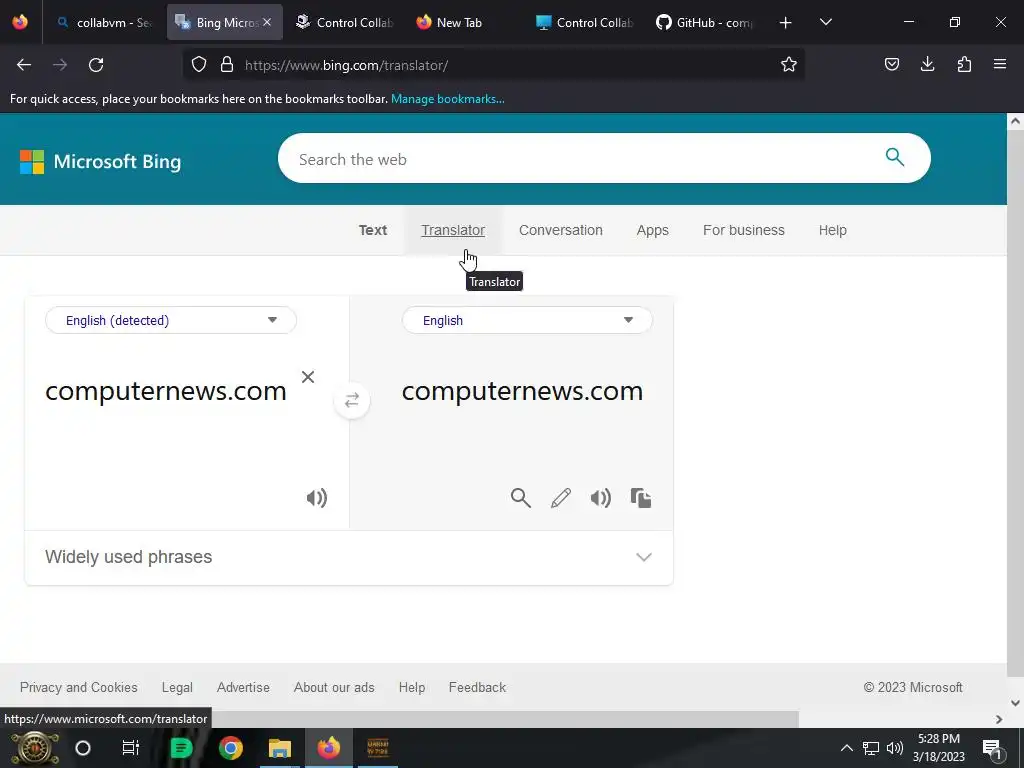List all tabs with the chevron

pyautogui.click(x=825, y=22)
